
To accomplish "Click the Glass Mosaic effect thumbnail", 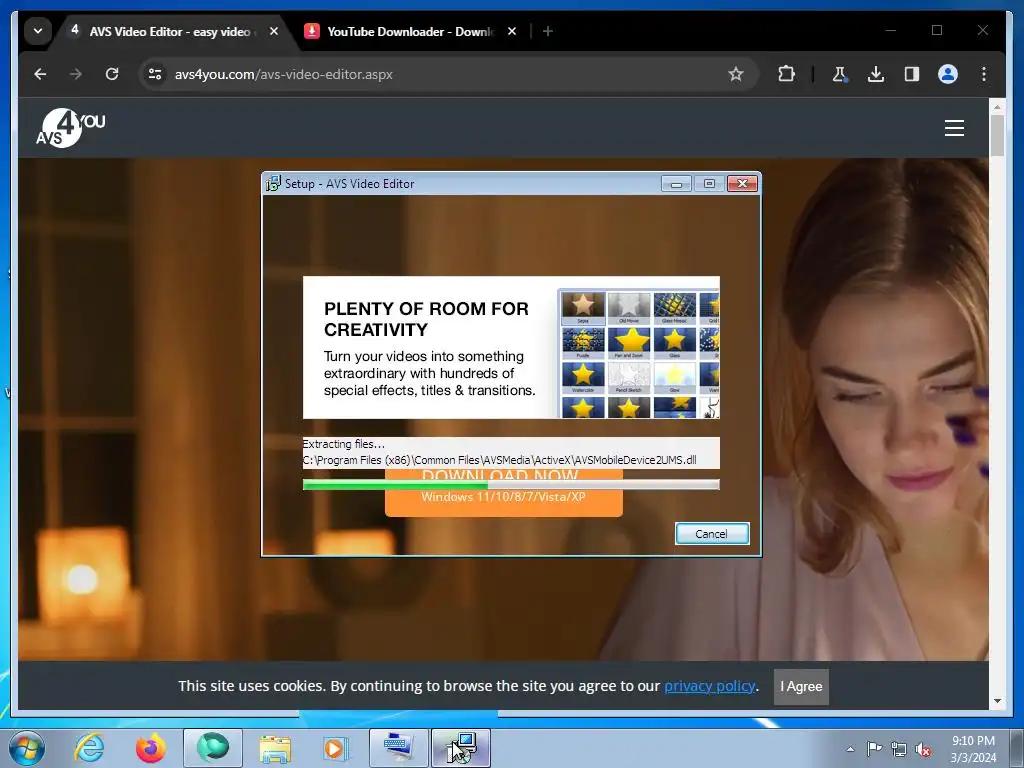I will coord(675,308).
